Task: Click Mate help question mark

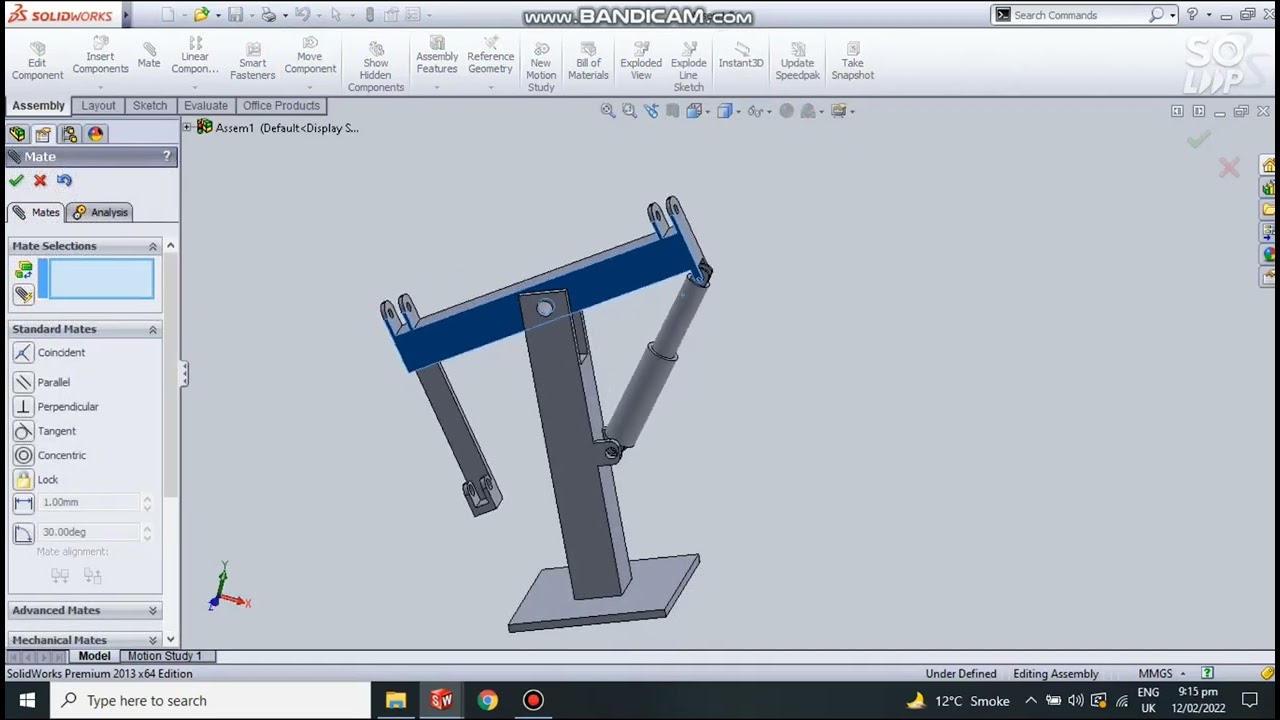Action: coord(167,156)
